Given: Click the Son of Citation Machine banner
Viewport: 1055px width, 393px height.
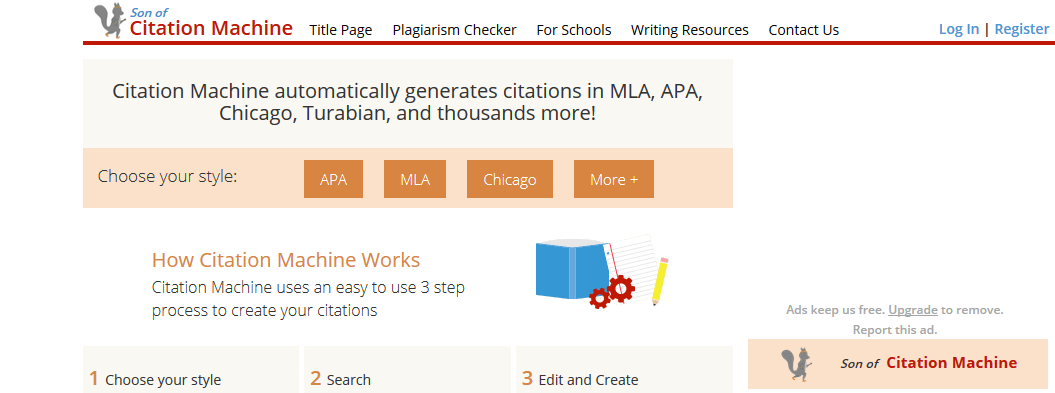Looking at the screenshot, I should [901, 364].
